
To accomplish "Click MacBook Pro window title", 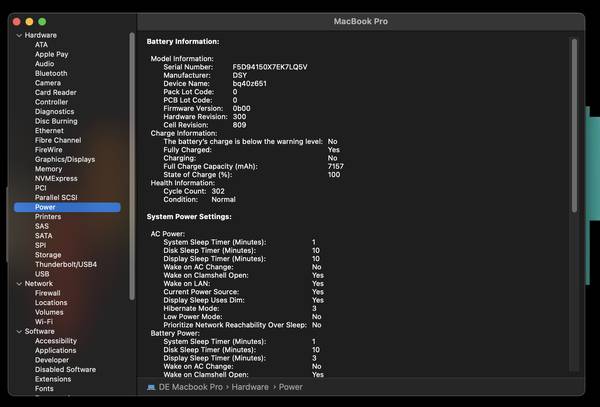I will [360, 21].
